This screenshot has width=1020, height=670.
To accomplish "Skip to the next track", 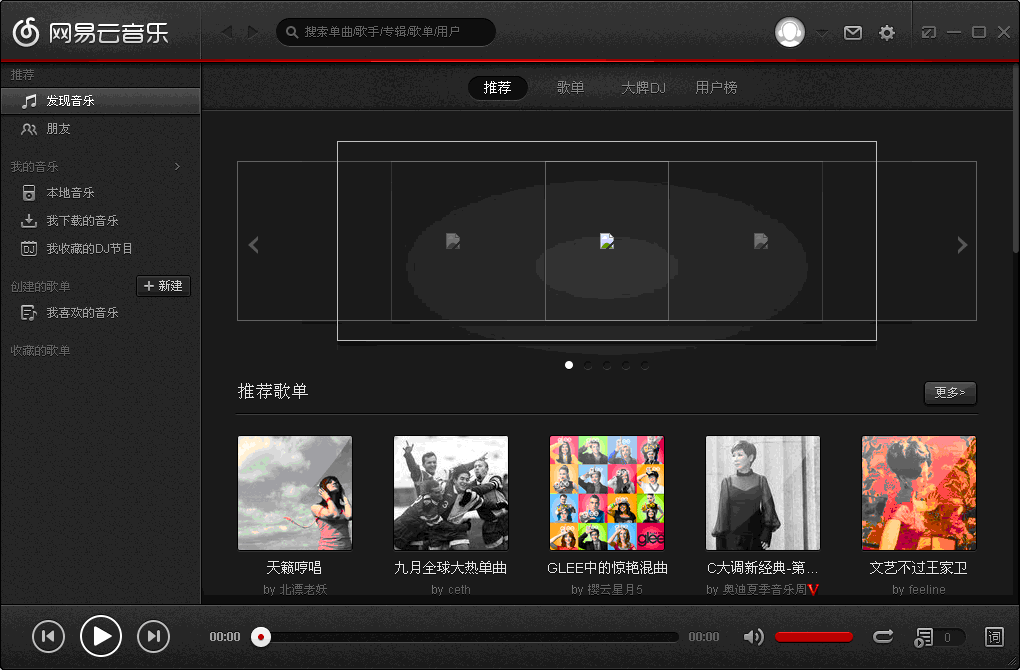I will pos(153,636).
